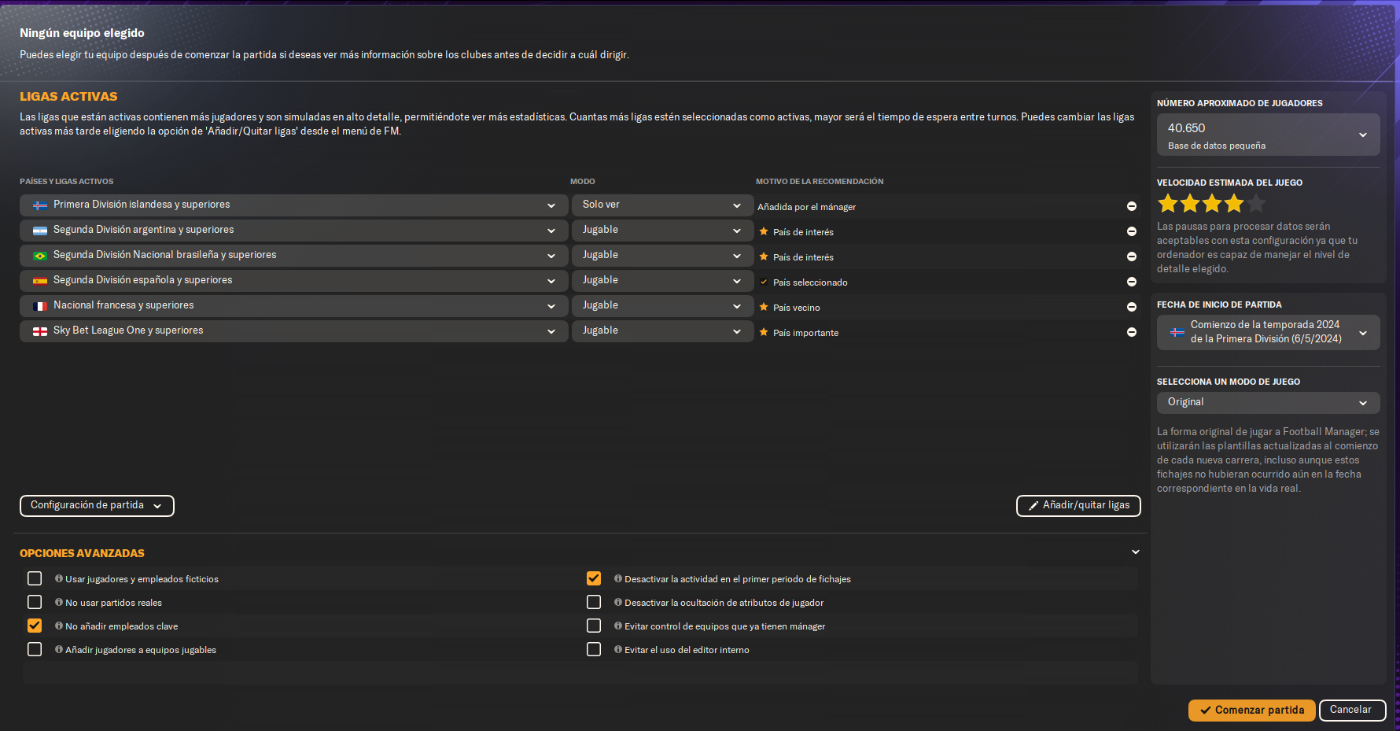Uncheck 'Desactivar la actividad en el primer periodo de fichajes'

(x=594, y=579)
